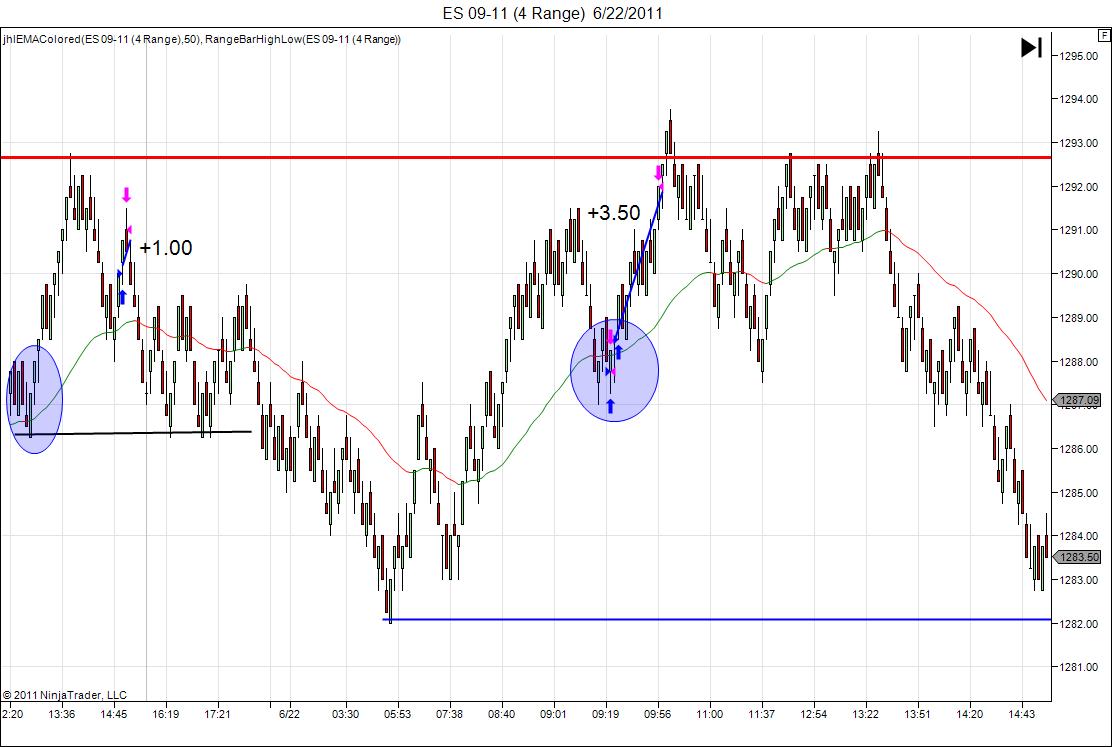The height and width of the screenshot is (747, 1112).
Task: Click the 13:22 time axis label
Action: (865, 714)
